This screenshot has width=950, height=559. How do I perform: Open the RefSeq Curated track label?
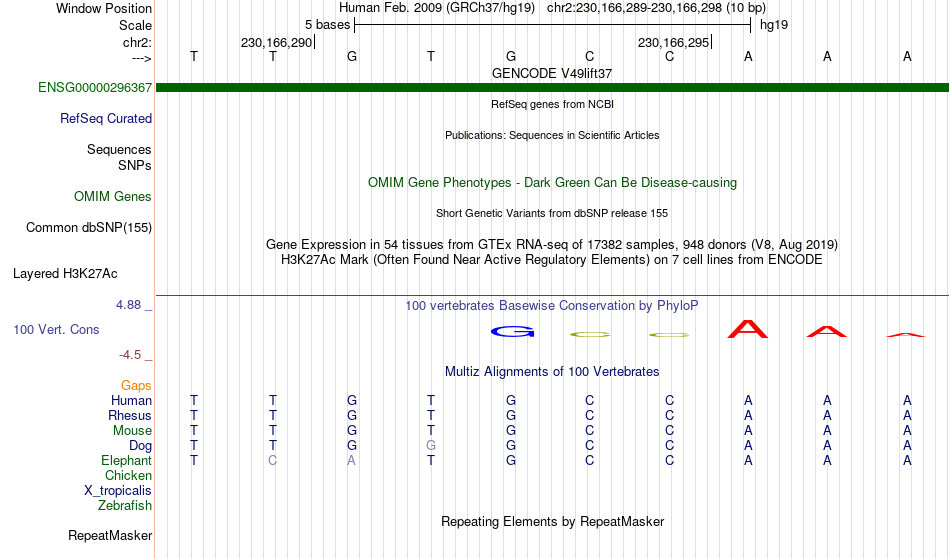pyautogui.click(x=105, y=118)
